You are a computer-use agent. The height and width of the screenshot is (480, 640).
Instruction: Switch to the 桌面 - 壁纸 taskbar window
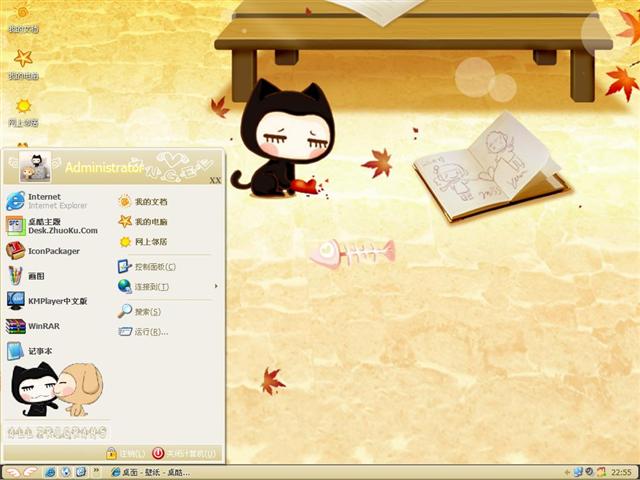[151, 473]
